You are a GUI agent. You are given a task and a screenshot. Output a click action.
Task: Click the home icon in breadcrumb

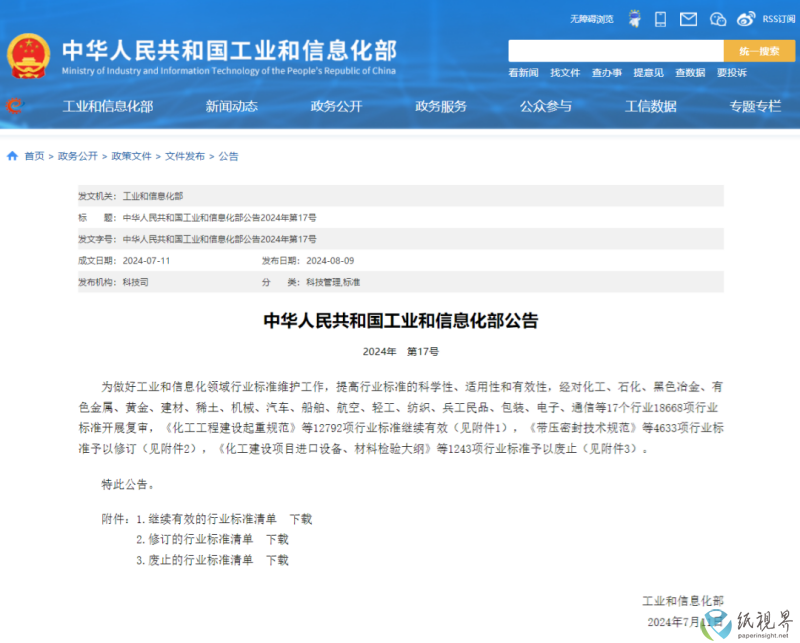click(13, 156)
